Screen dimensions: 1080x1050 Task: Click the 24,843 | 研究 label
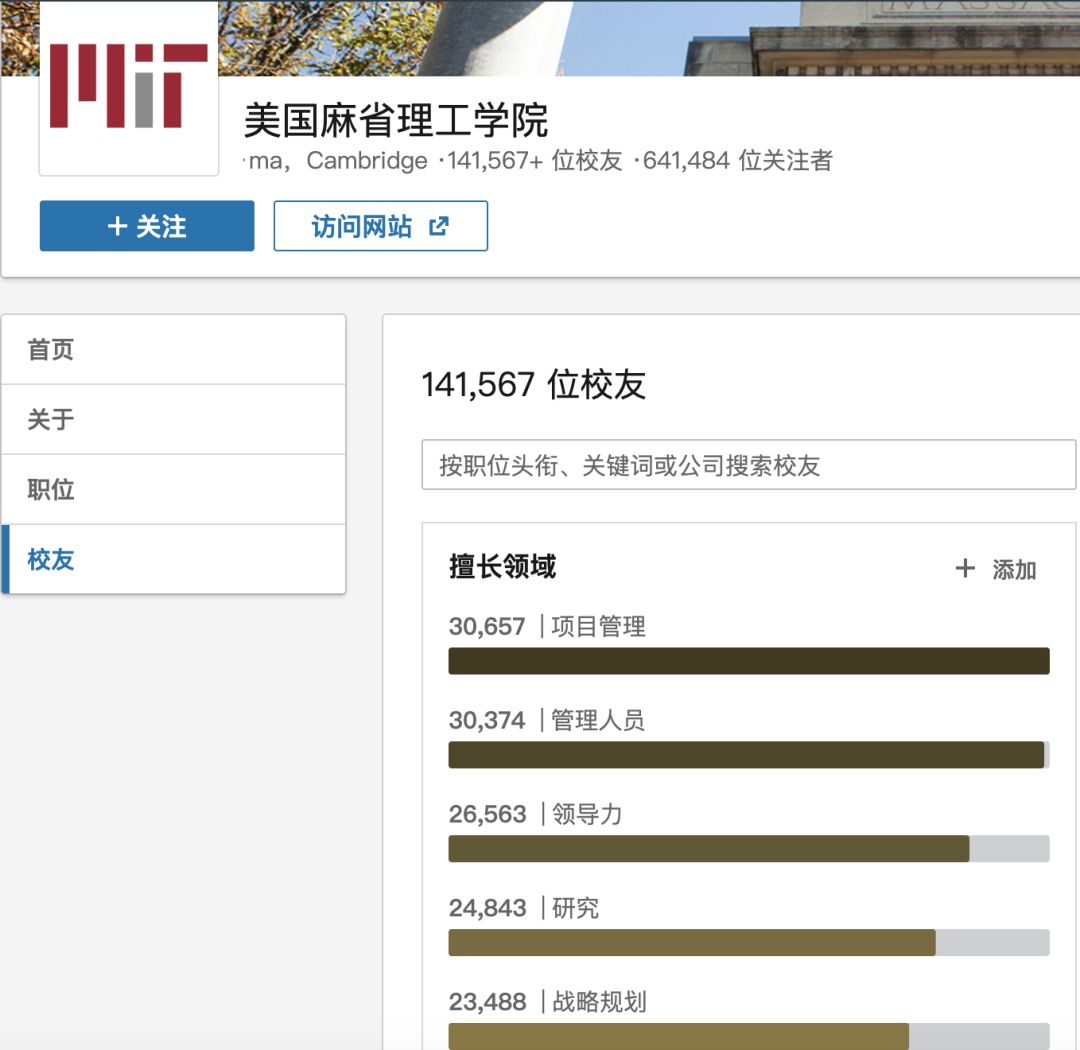point(524,908)
